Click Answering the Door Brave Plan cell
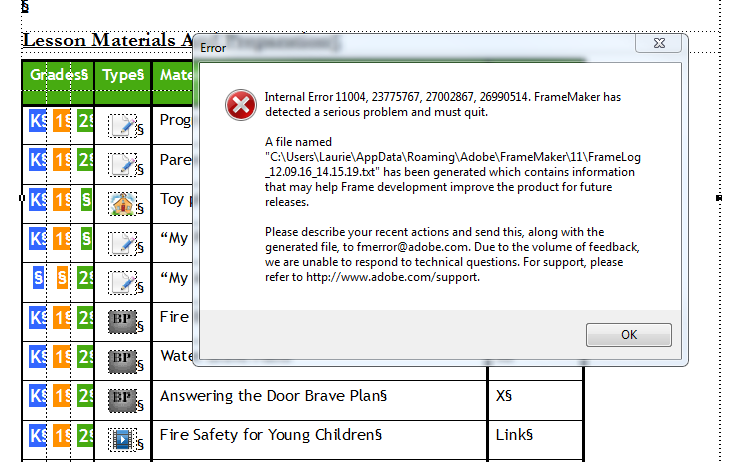Image resolution: width=739 pixels, height=462 pixels. 320,401
